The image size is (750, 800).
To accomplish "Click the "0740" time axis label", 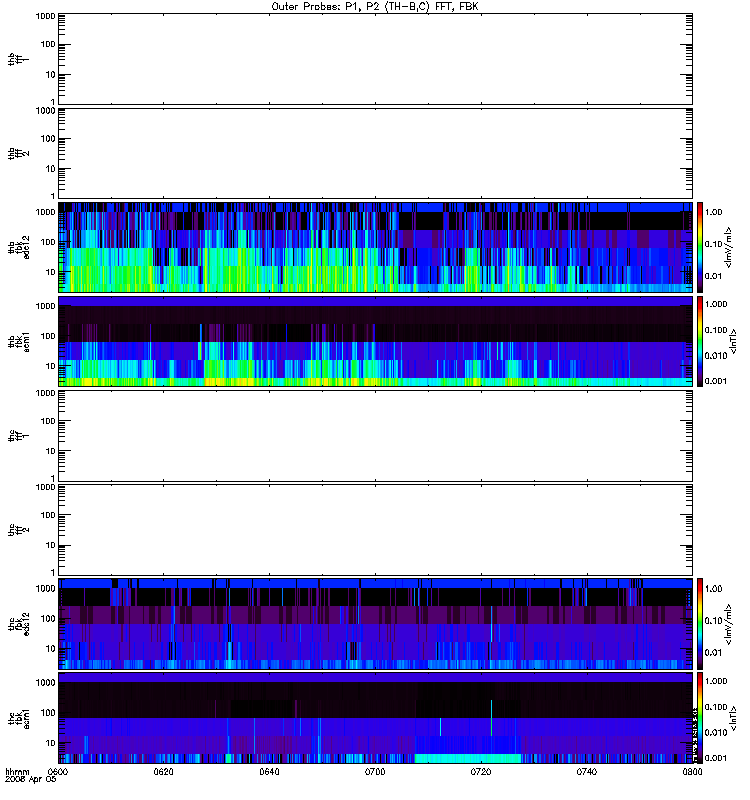I will point(587,772).
